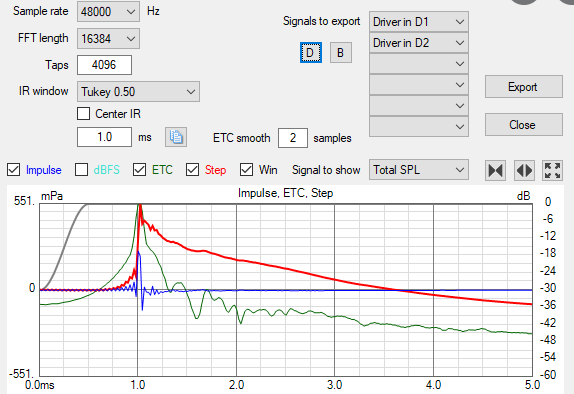This screenshot has width=574, height=394.
Task: Open the sixth Signals to export dropdown
Action: 419,127
